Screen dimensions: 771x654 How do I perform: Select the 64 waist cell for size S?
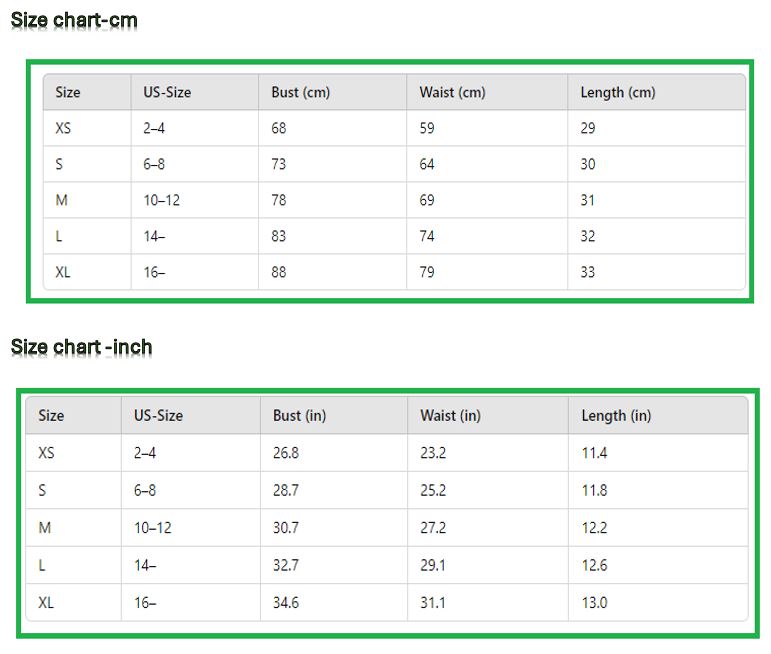tap(427, 164)
